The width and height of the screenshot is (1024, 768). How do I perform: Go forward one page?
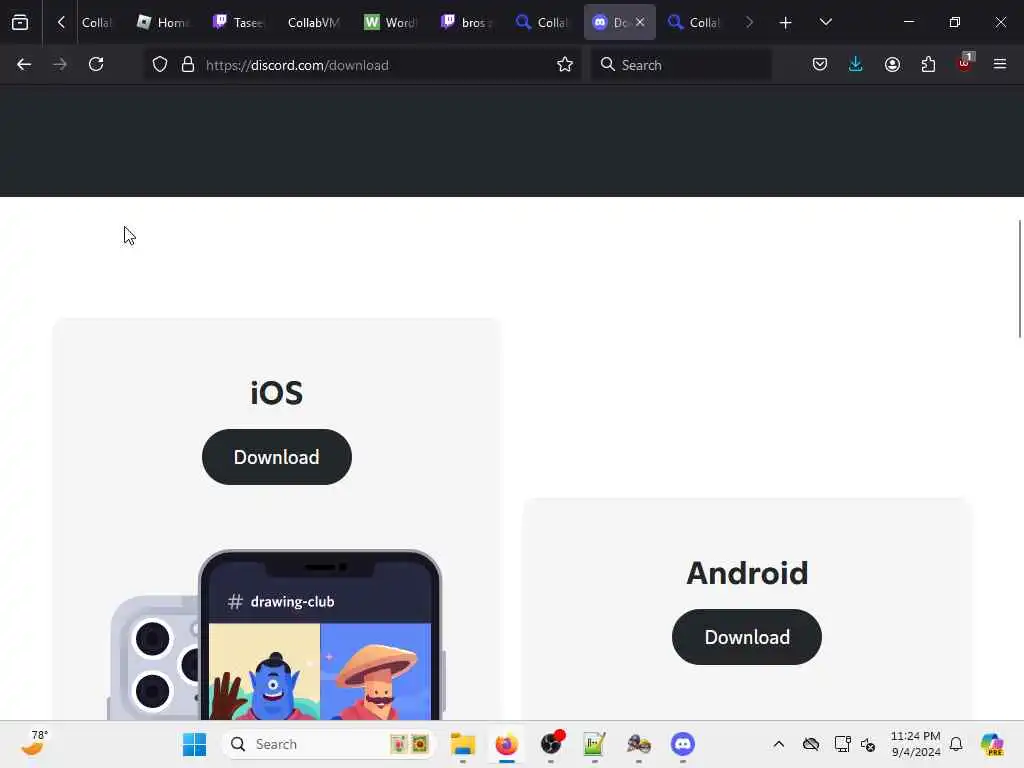[59, 65]
